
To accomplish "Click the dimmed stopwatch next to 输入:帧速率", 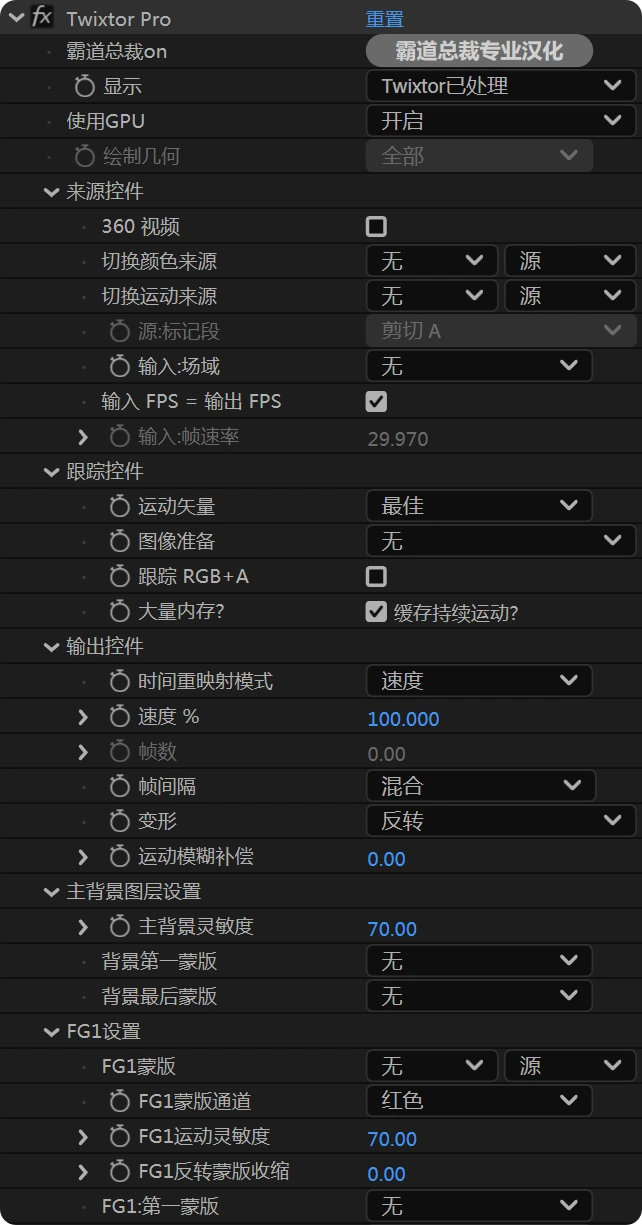I will click(x=119, y=436).
